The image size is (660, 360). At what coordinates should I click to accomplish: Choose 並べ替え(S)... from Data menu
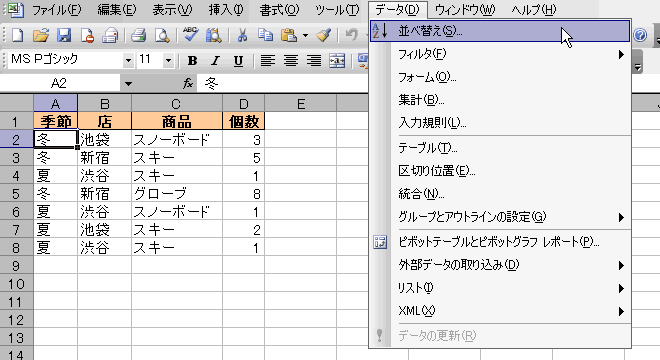(x=500, y=31)
